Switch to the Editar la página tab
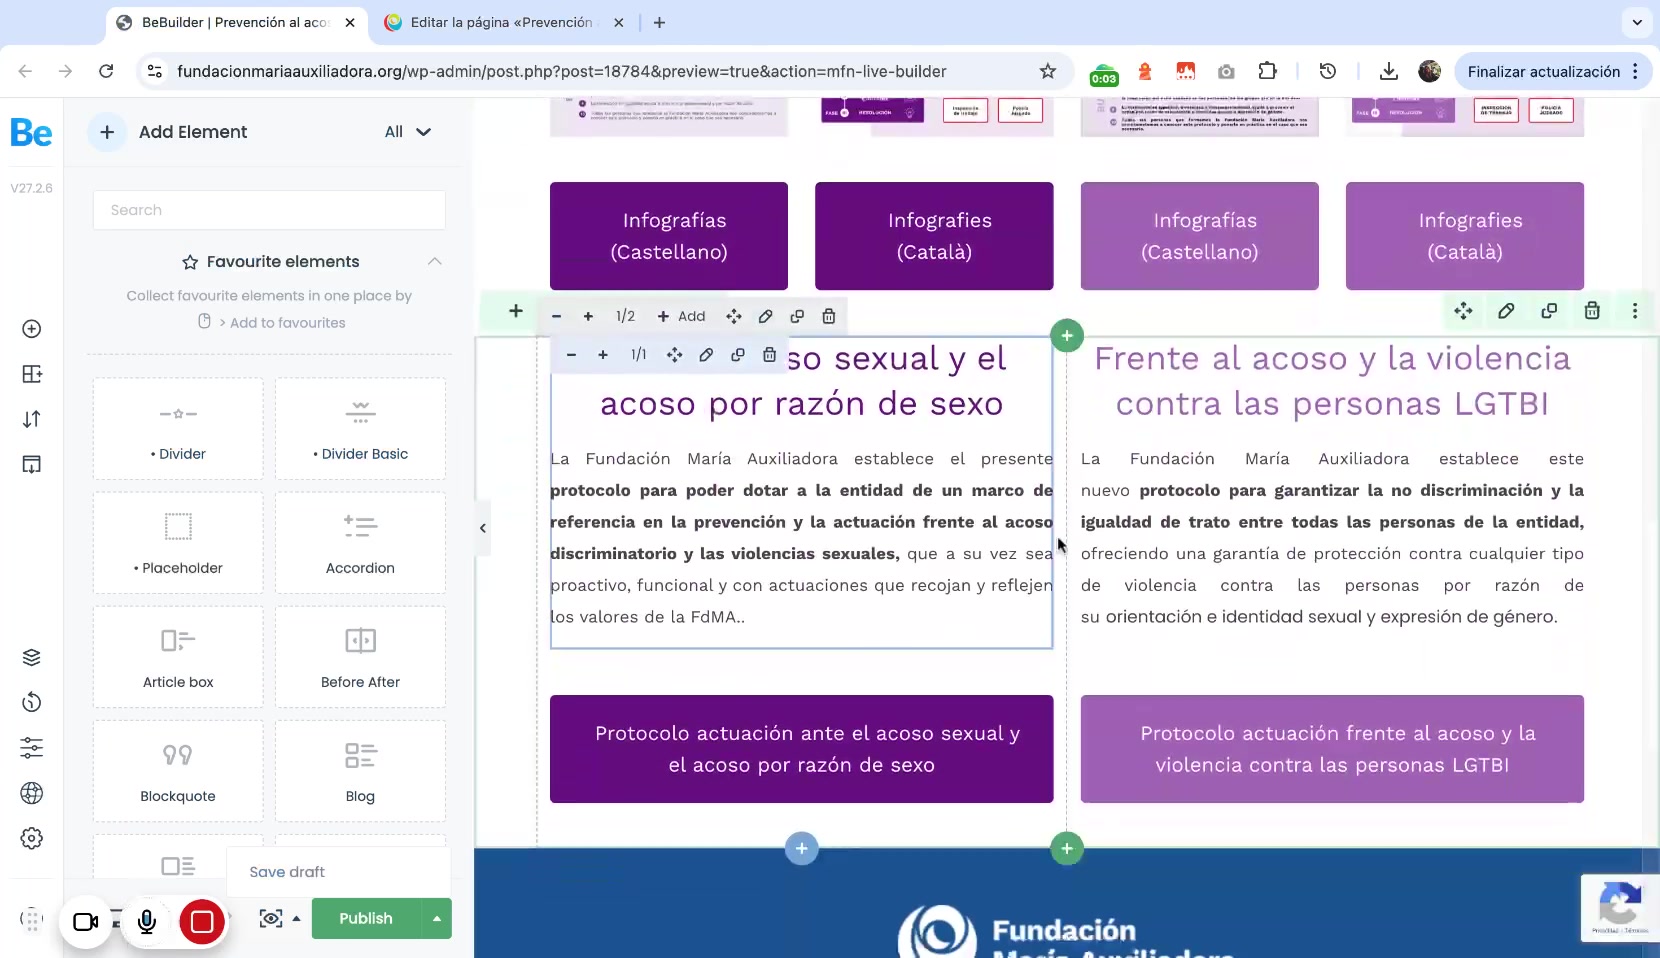The width and height of the screenshot is (1660, 958). (502, 22)
